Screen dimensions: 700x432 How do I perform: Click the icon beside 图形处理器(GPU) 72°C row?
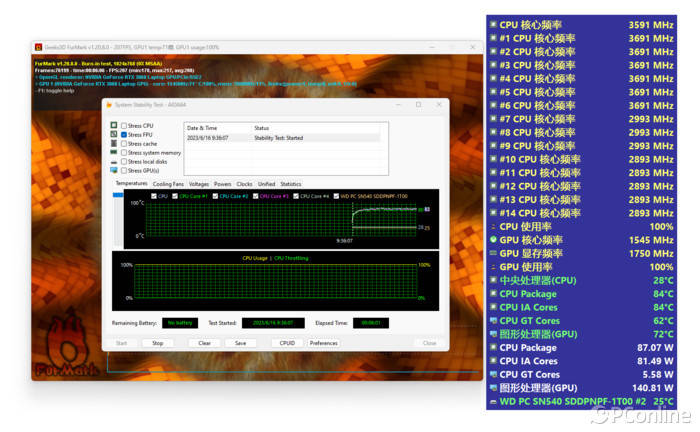[493, 334]
